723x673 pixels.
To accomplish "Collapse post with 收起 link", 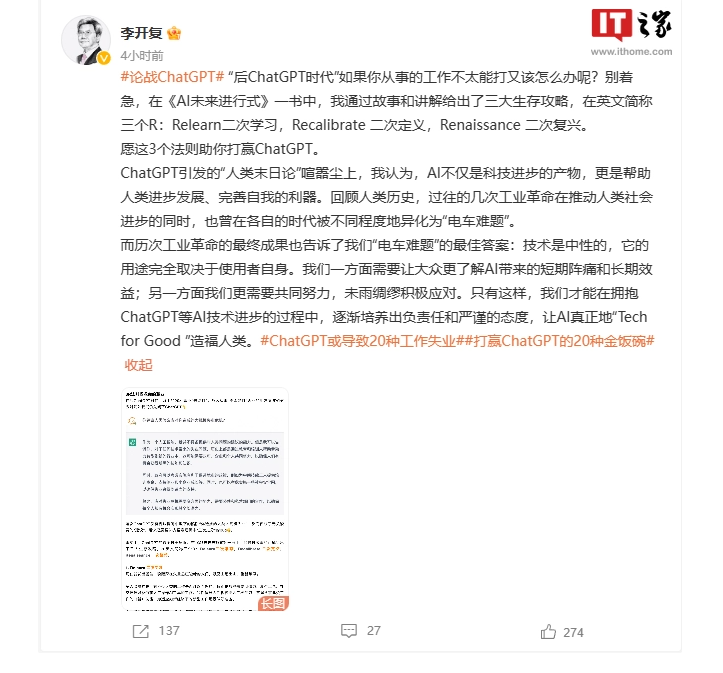I will click(x=138, y=365).
